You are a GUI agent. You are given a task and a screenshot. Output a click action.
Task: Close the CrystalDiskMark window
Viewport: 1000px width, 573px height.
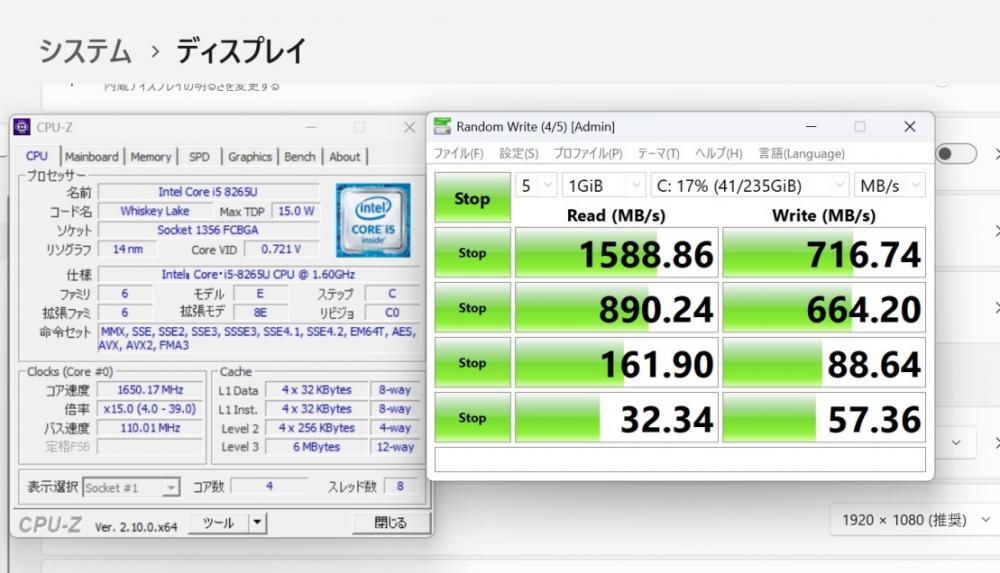tap(910, 127)
